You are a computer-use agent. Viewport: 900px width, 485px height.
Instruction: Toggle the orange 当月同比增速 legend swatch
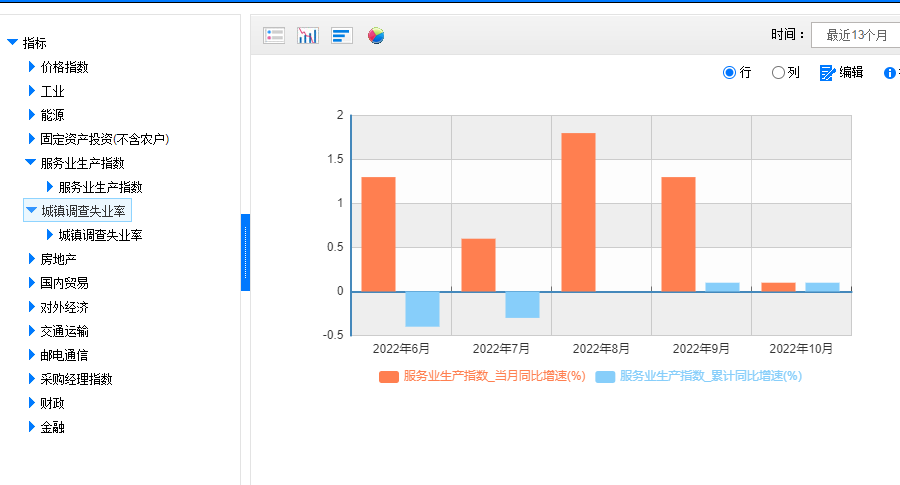click(x=389, y=377)
